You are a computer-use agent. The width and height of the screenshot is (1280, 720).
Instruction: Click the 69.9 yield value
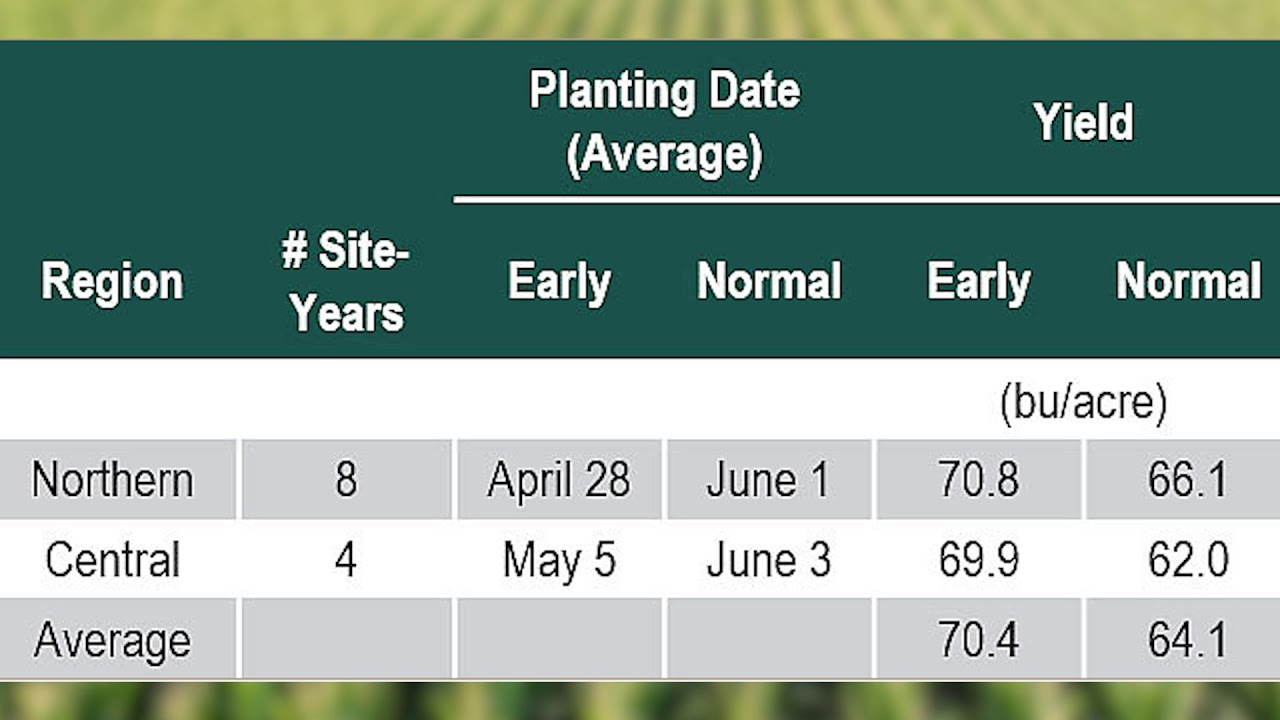pyautogui.click(x=978, y=560)
